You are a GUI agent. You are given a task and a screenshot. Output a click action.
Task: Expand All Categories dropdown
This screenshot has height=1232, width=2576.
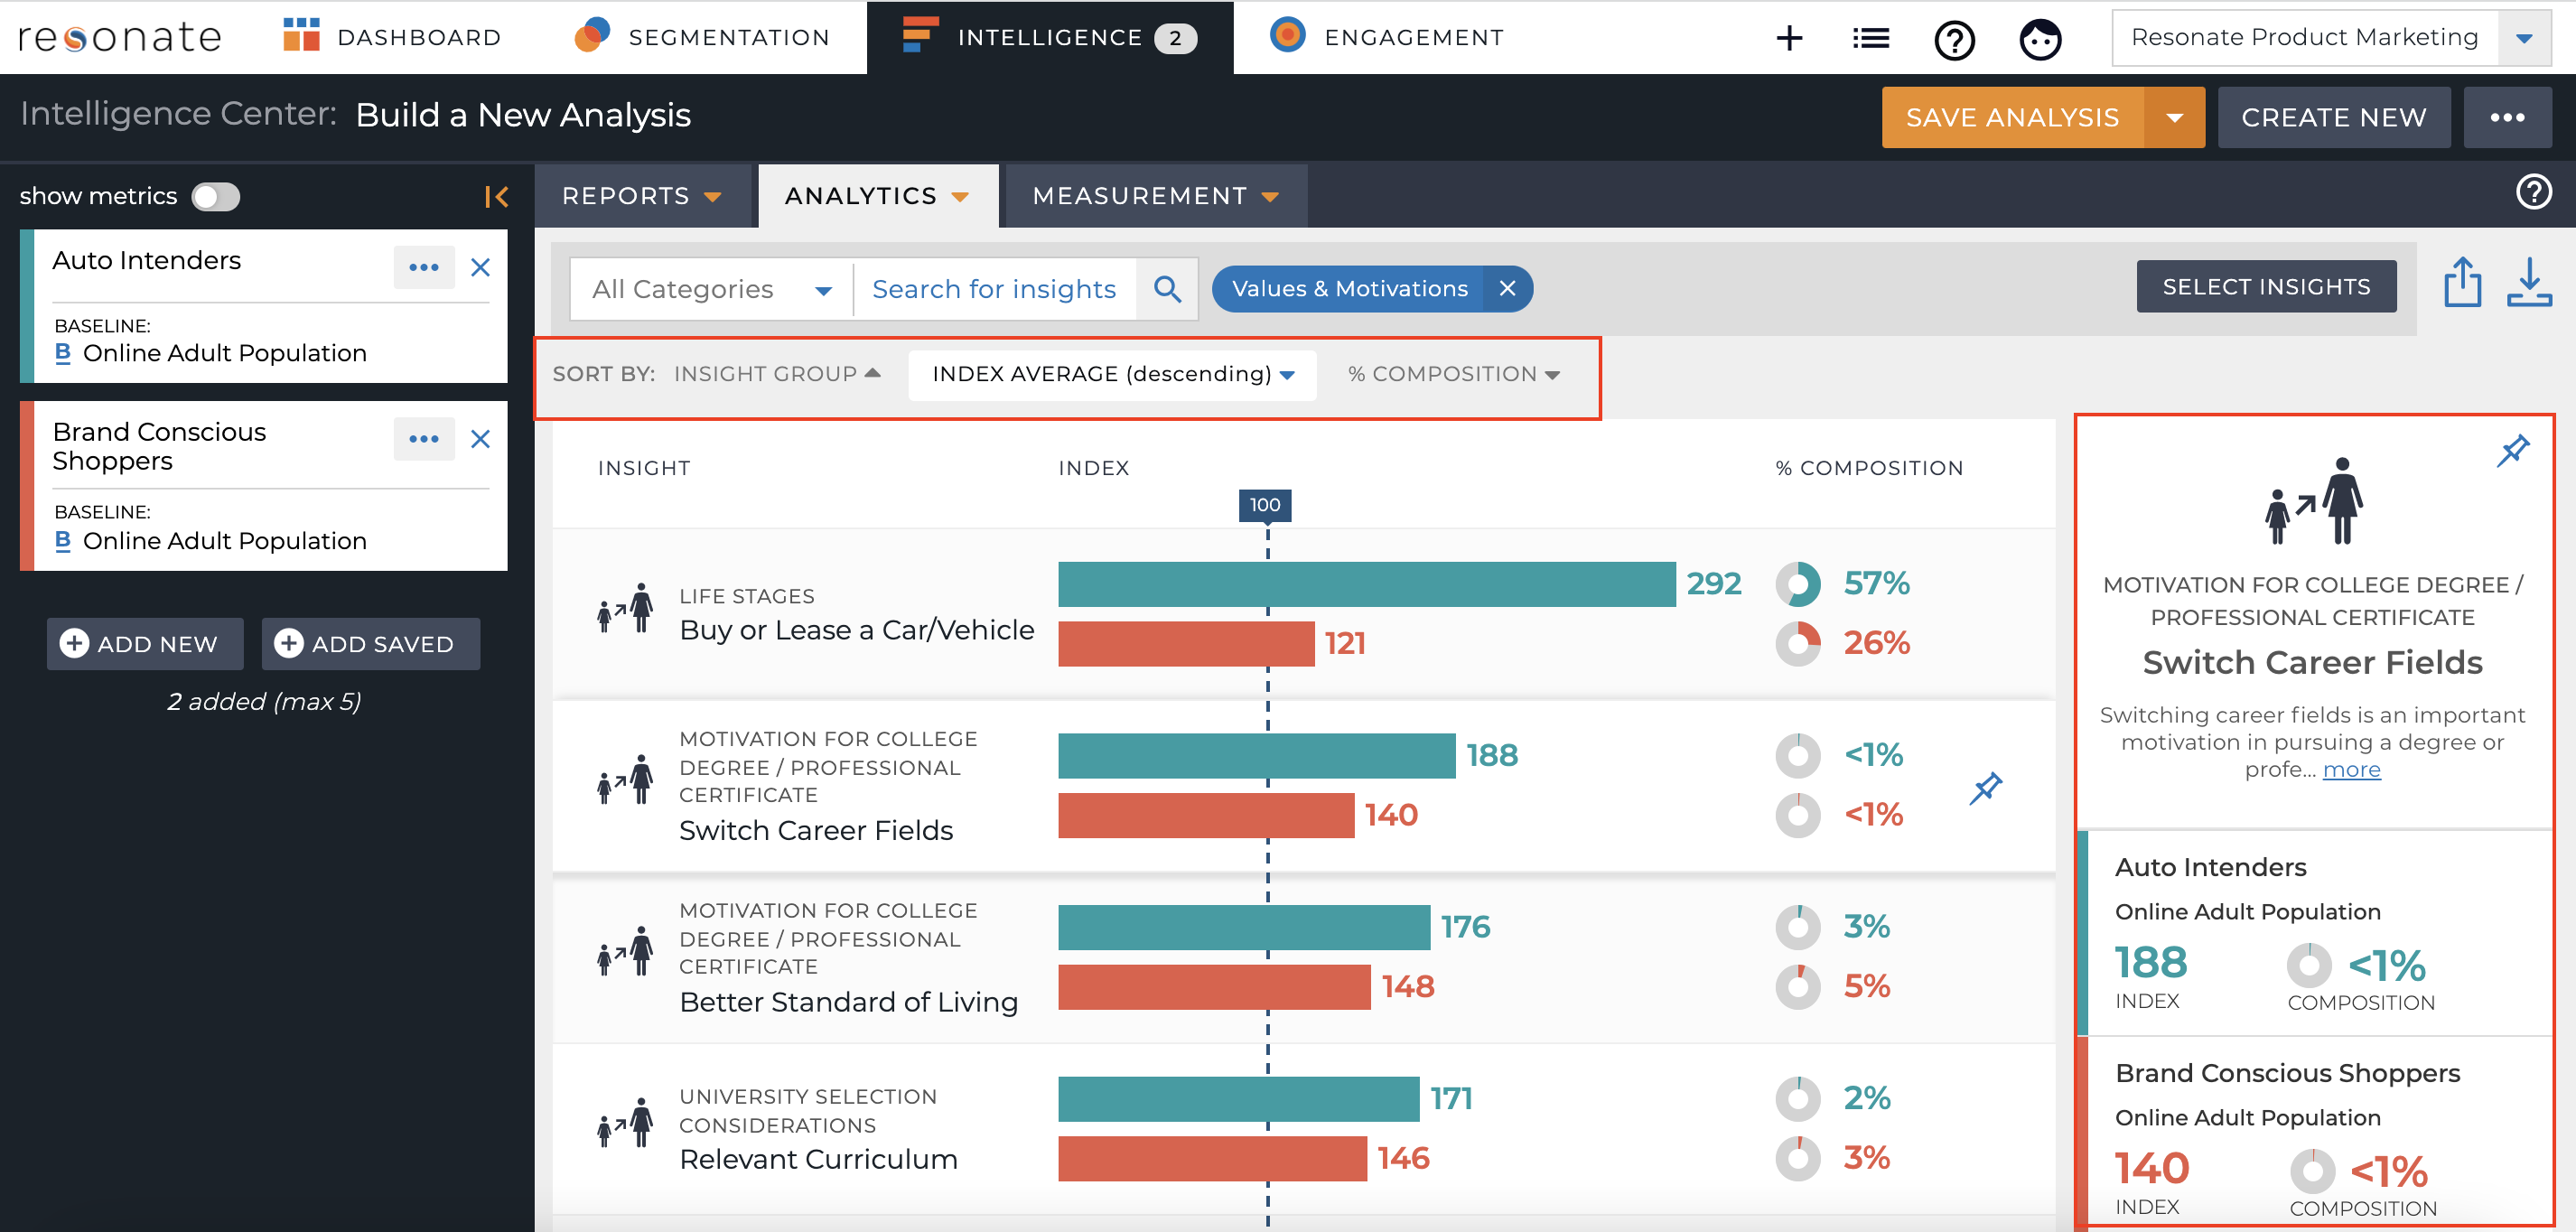pyautogui.click(x=711, y=289)
